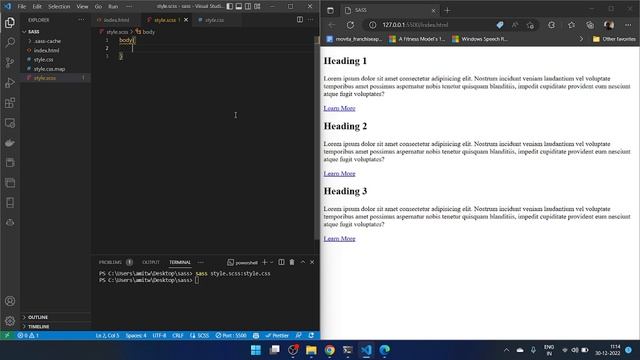
Task: Open the terminal launch profile dropdown arrow
Action: coord(271,262)
